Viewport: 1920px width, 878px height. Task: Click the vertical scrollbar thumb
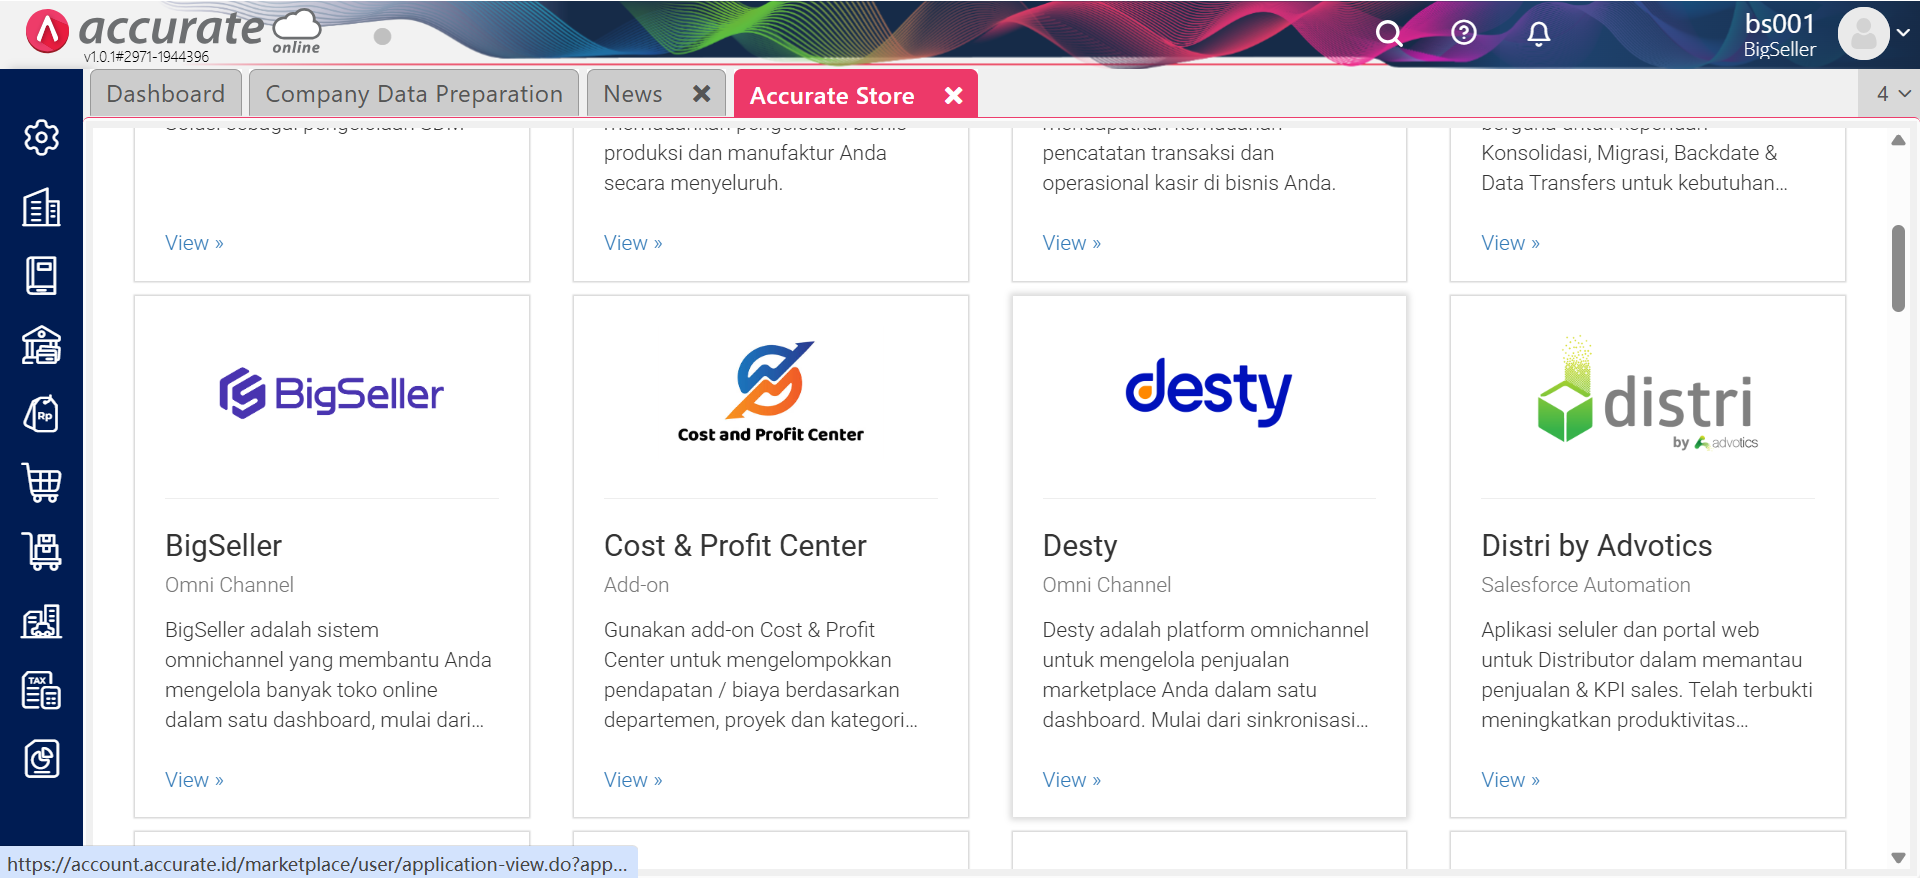point(1898,268)
